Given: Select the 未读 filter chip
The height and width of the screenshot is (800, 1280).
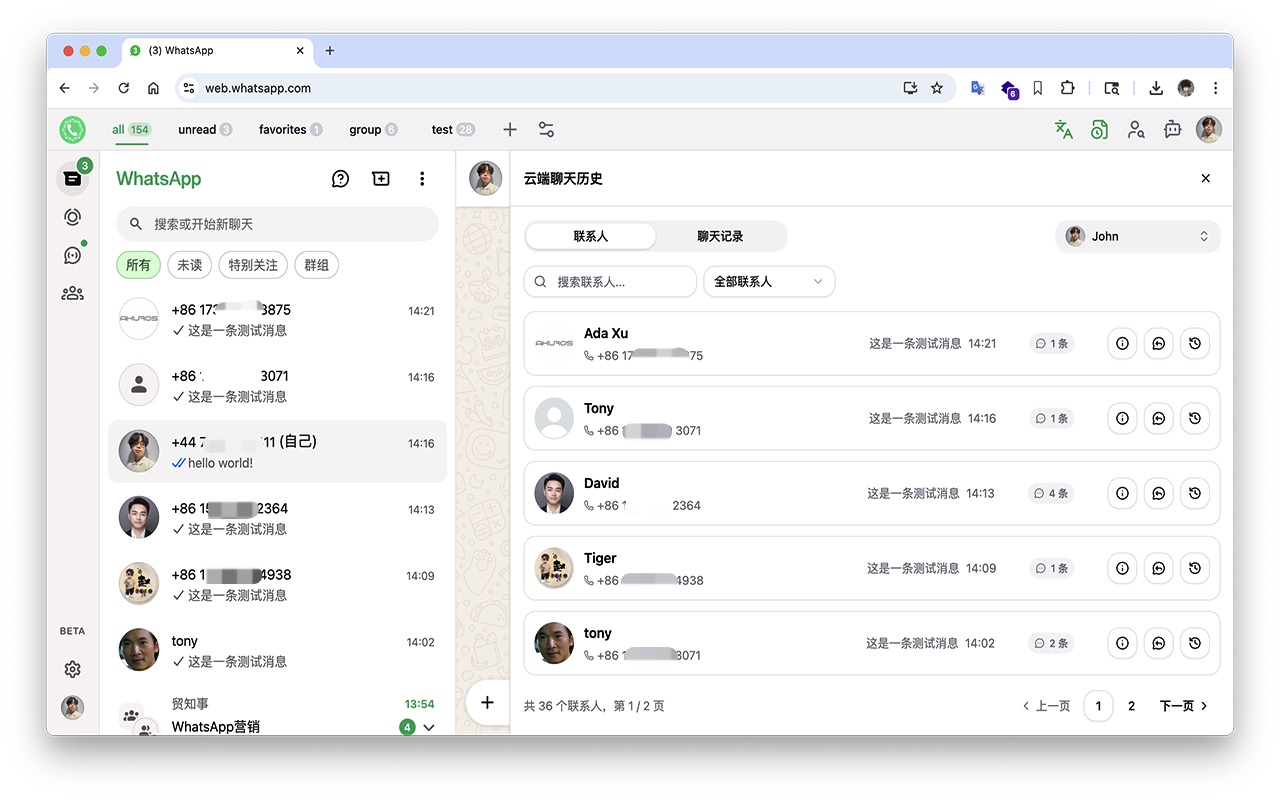Looking at the screenshot, I should [190, 265].
